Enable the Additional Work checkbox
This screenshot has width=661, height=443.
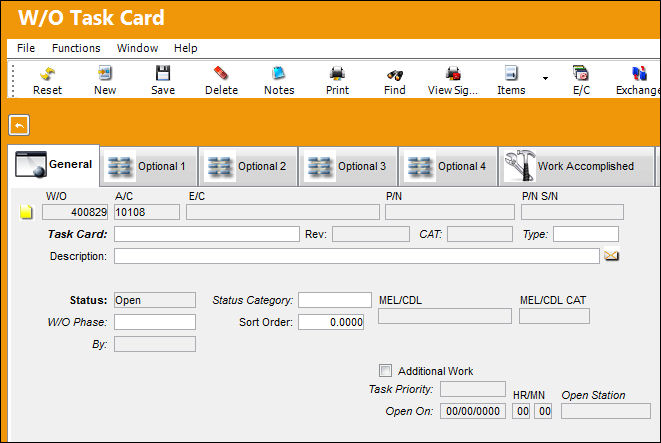pyautogui.click(x=385, y=371)
